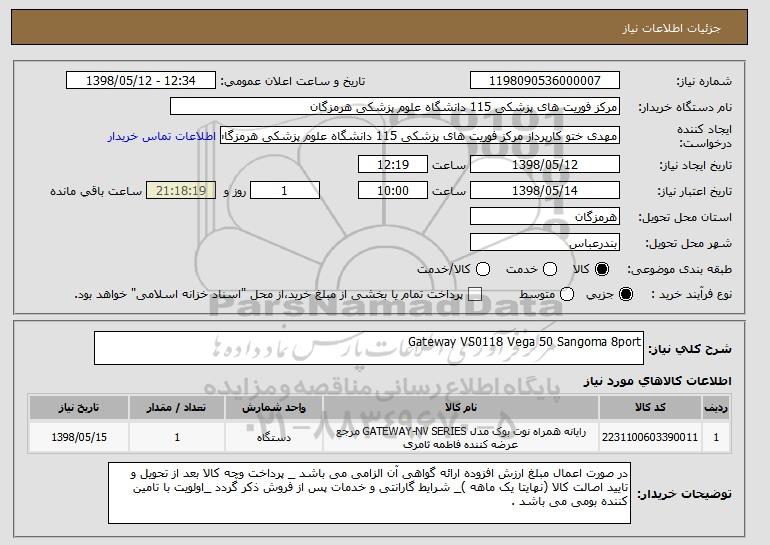Screen dimensions: 770x545
Task: Open the اطلاعات تماس خریدار link
Action: pyautogui.click(x=162, y=136)
